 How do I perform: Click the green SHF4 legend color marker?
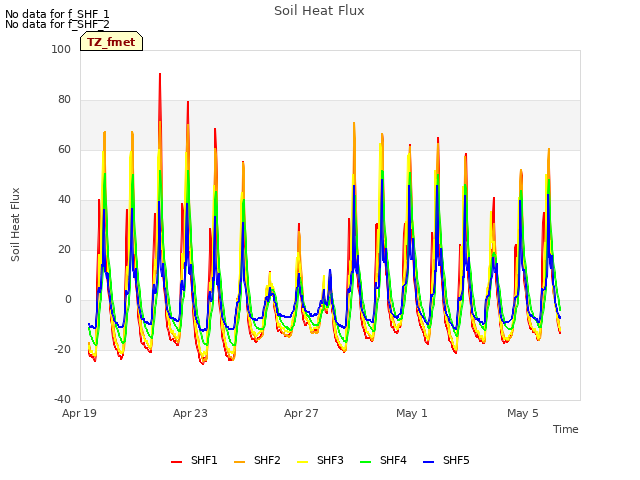366,462
